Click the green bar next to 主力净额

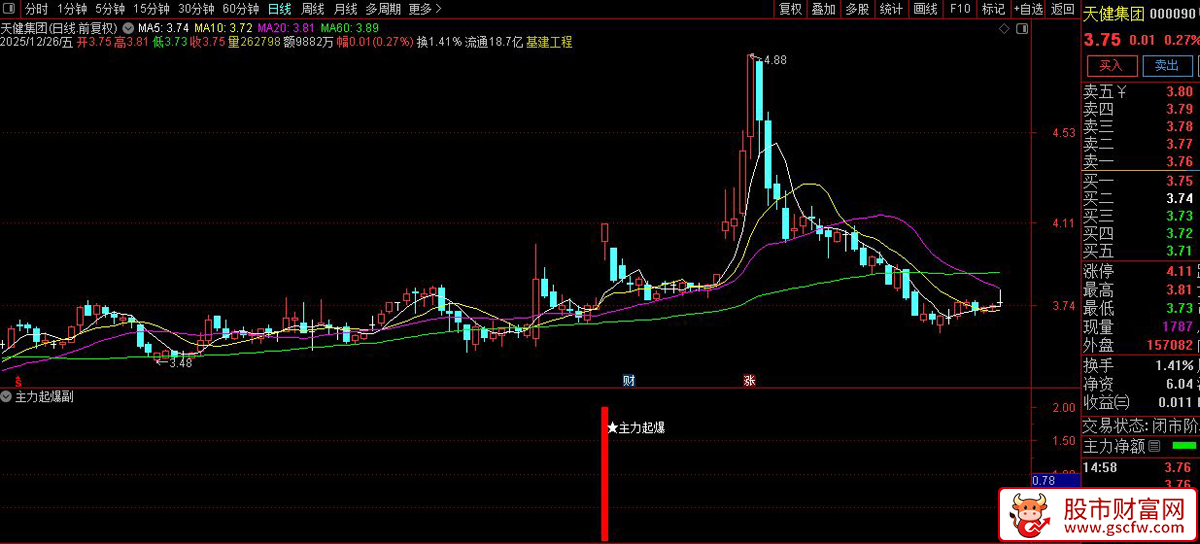coord(1183,445)
